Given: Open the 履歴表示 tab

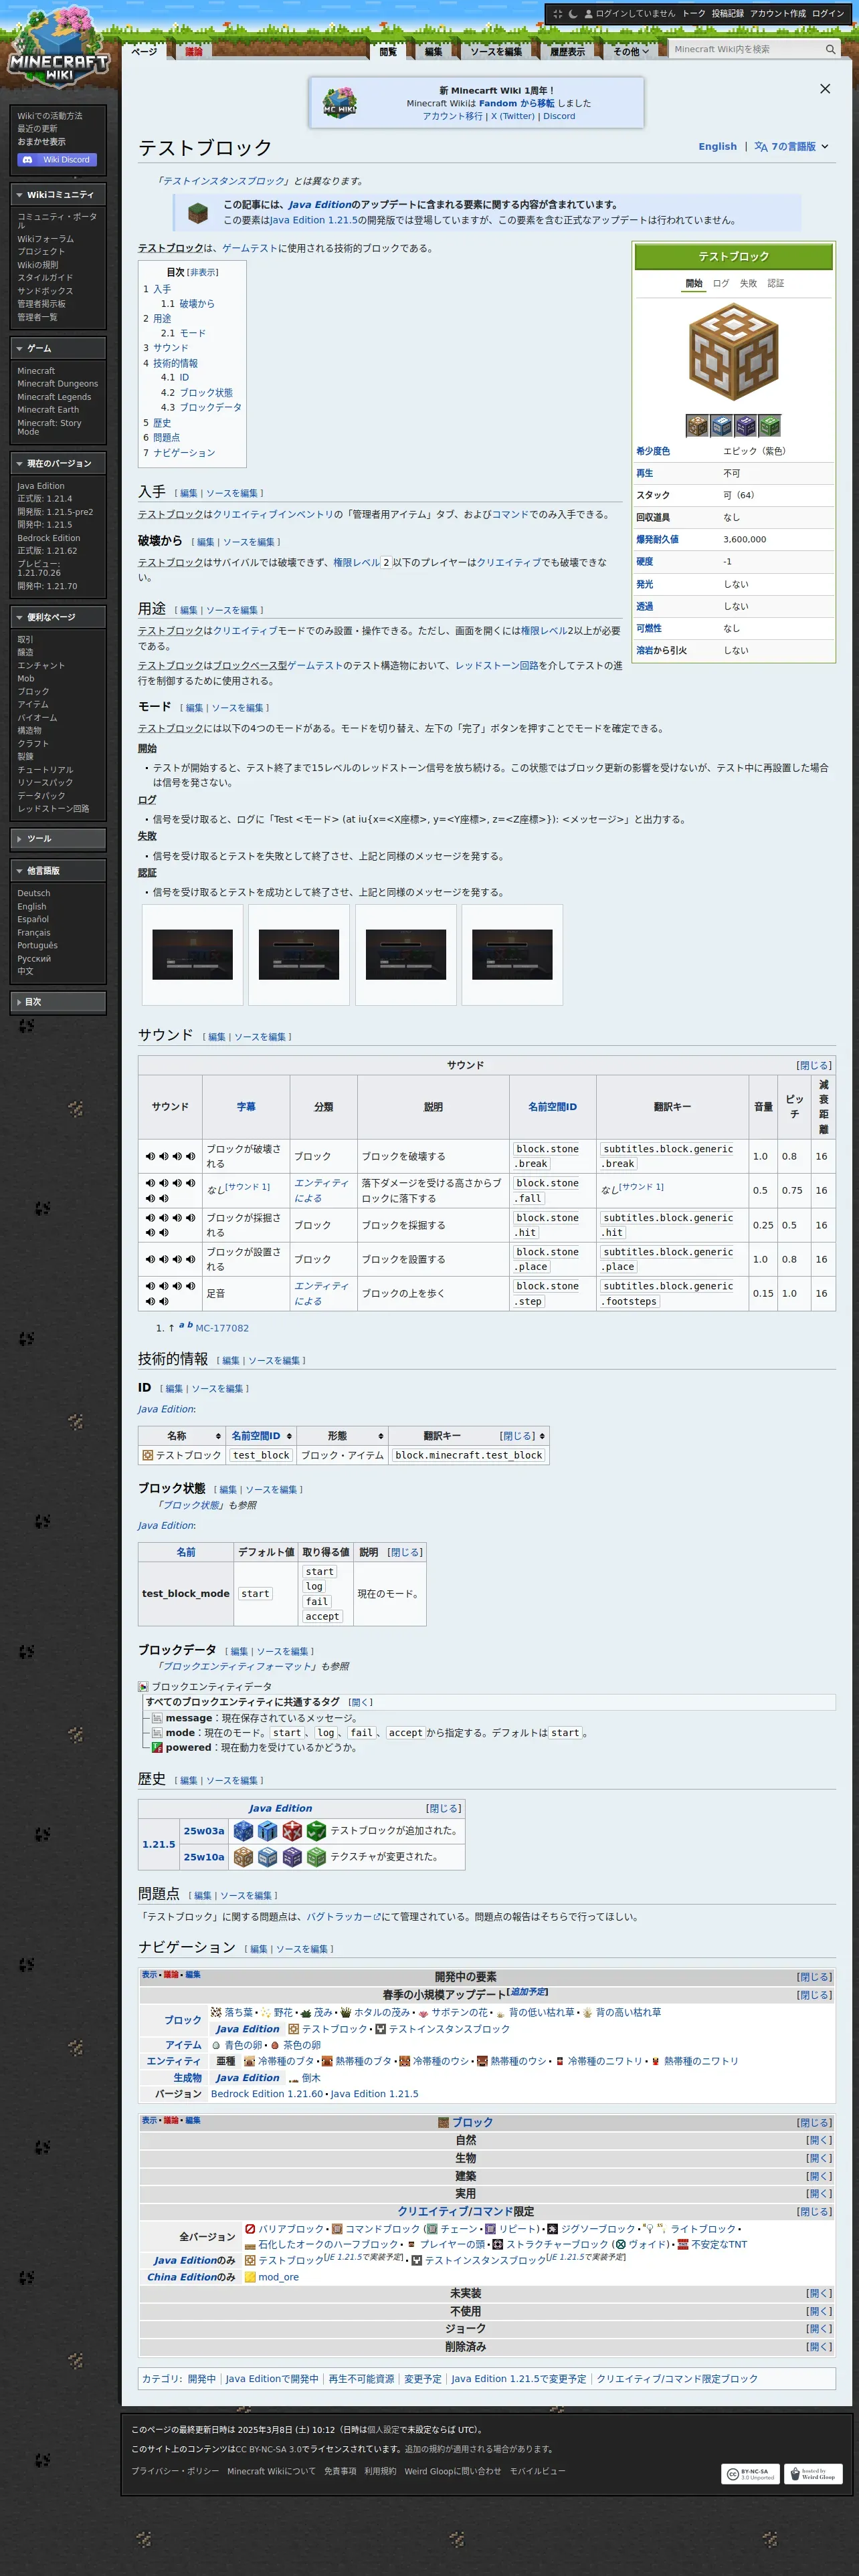Looking at the screenshot, I should pos(567,52).
